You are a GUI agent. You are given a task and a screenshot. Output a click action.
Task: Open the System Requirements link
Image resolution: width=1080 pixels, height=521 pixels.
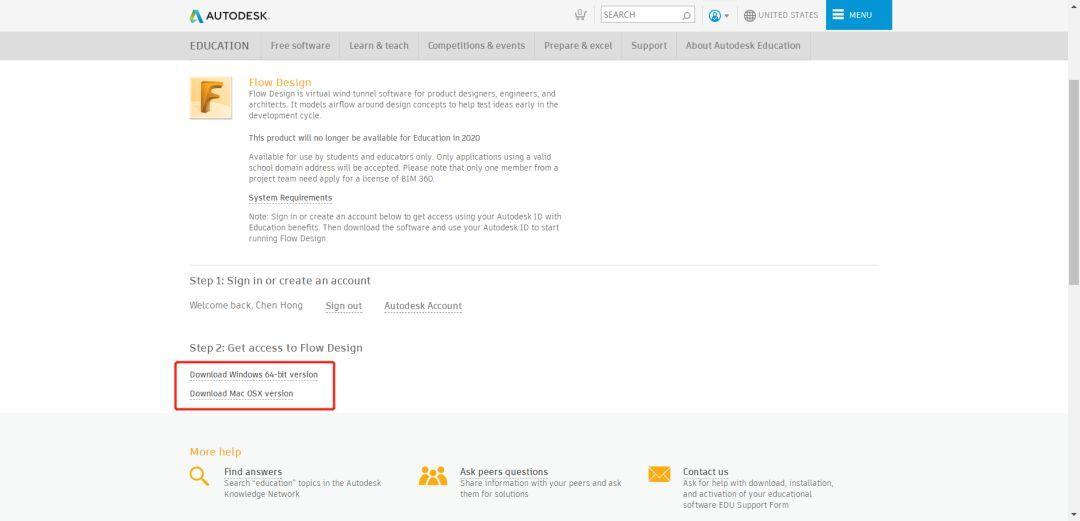[x=290, y=198]
